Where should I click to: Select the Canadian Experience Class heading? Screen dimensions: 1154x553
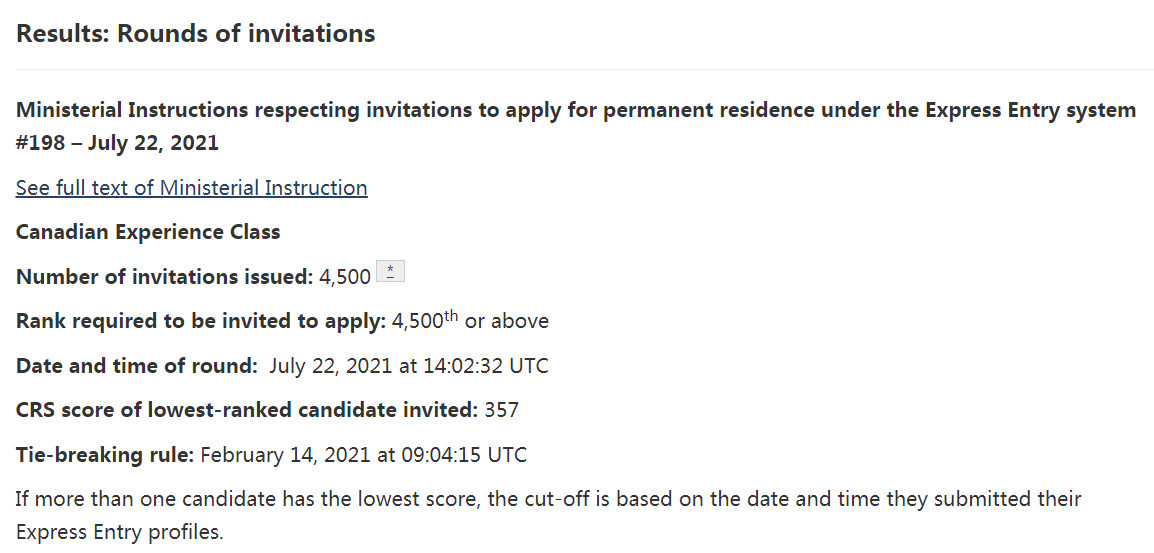point(148,232)
